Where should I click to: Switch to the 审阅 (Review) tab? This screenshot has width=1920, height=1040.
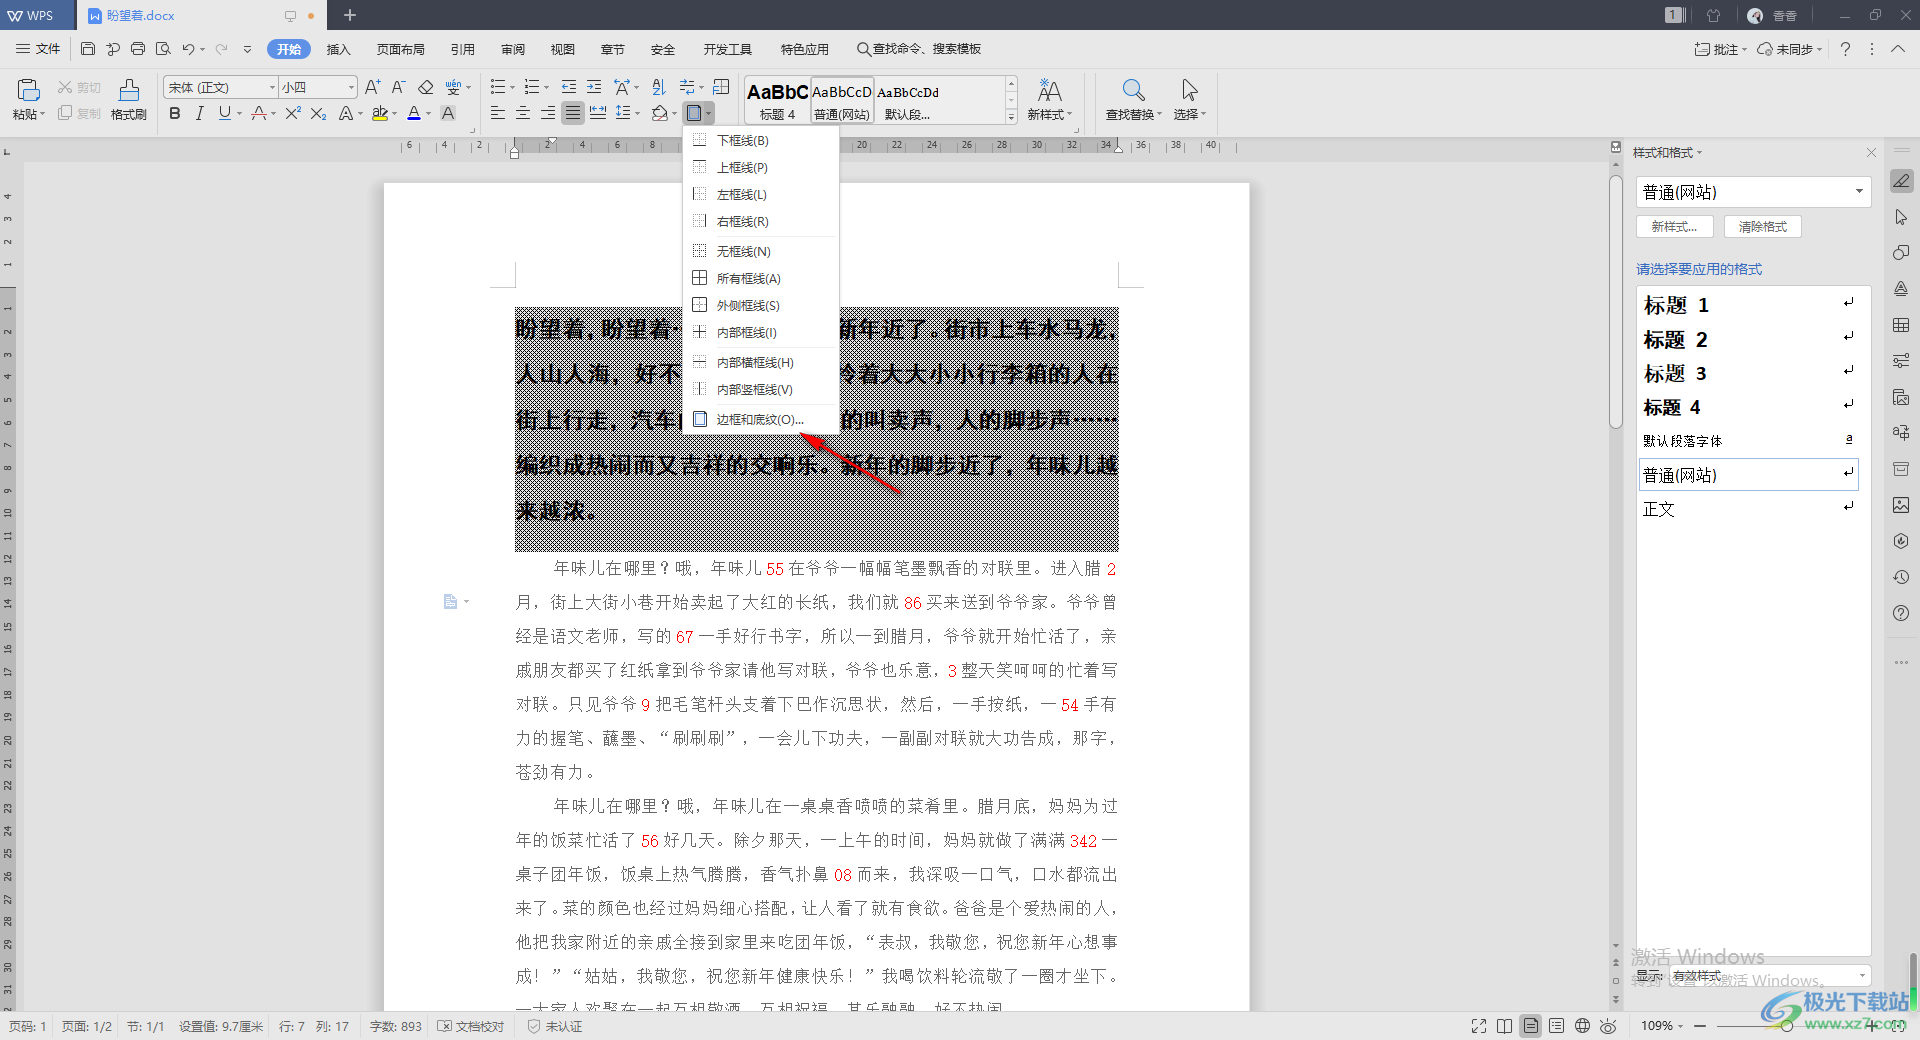tap(513, 49)
